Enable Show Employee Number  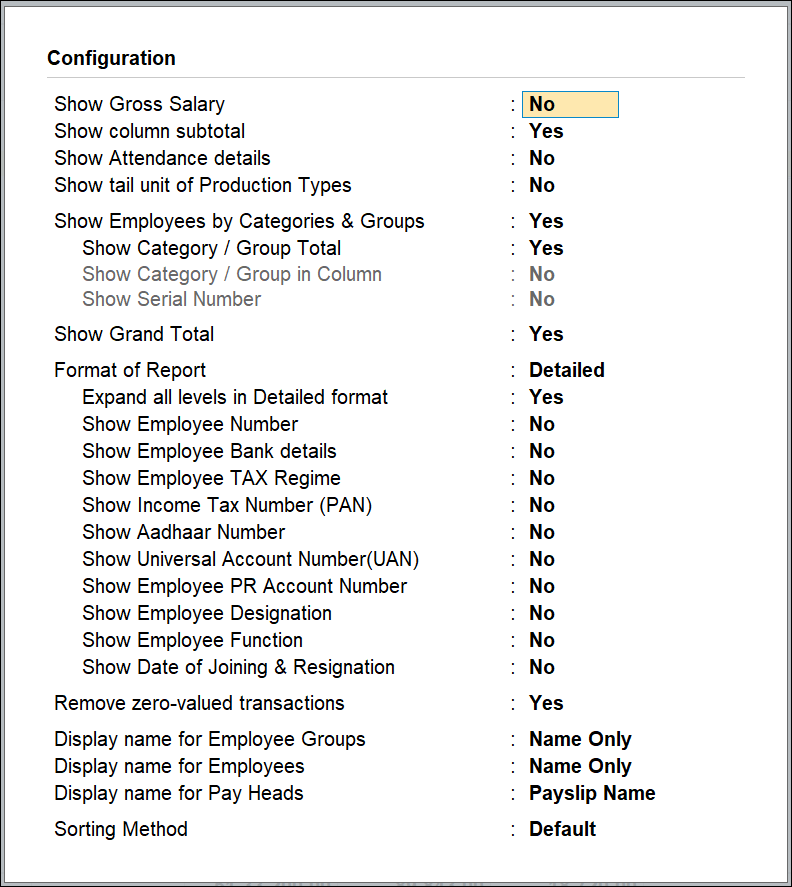541,424
